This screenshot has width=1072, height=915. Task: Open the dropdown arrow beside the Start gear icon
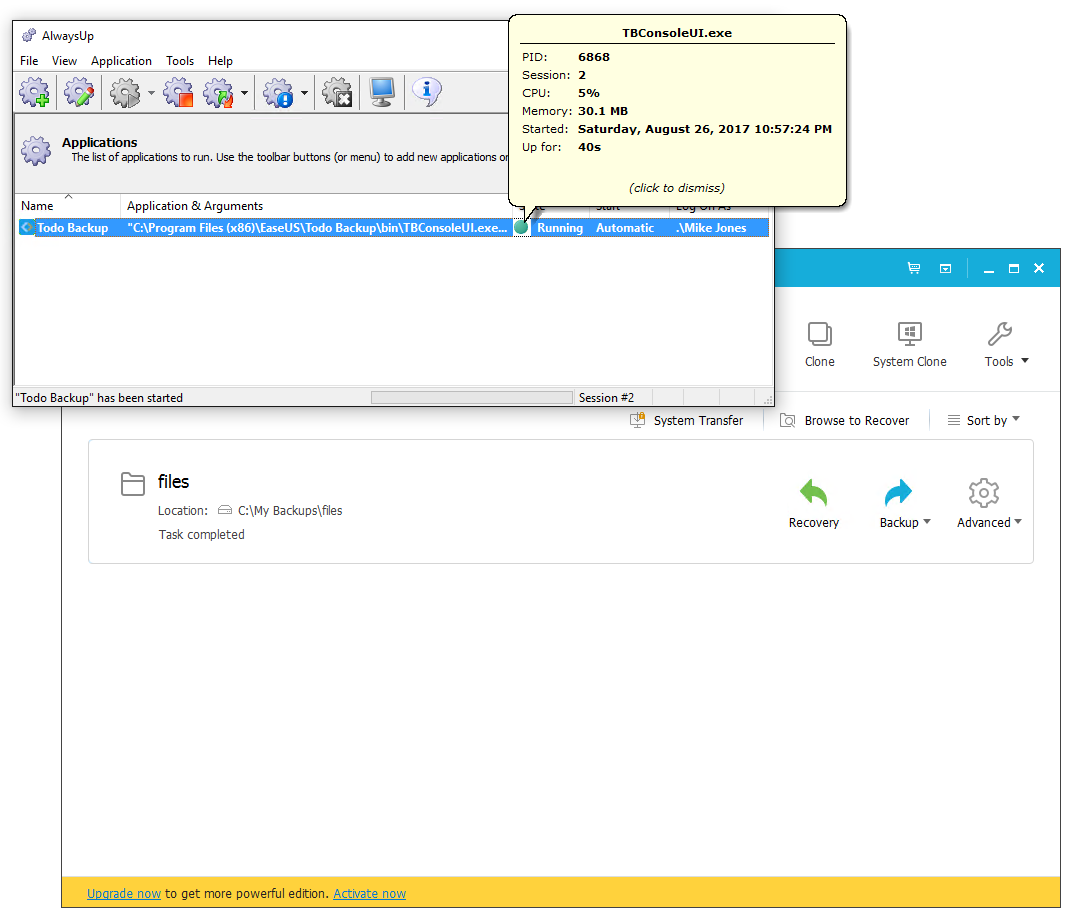151,92
